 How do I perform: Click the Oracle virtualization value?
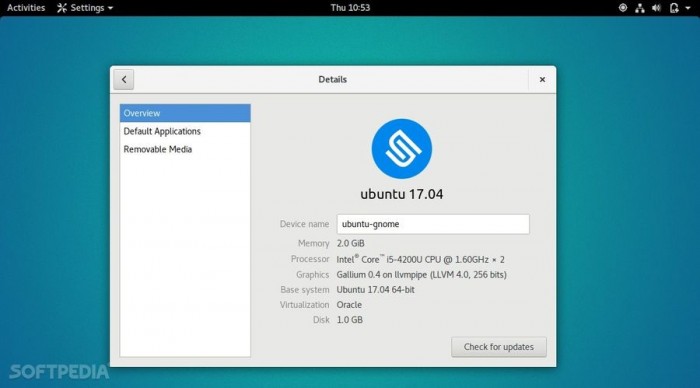click(349, 305)
